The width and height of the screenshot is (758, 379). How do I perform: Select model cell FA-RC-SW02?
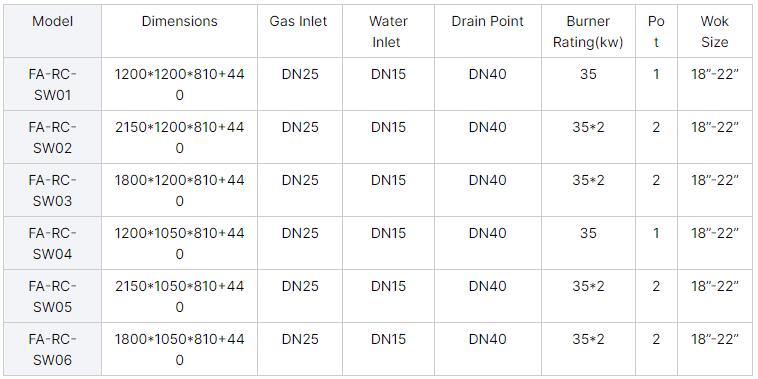click(53, 137)
